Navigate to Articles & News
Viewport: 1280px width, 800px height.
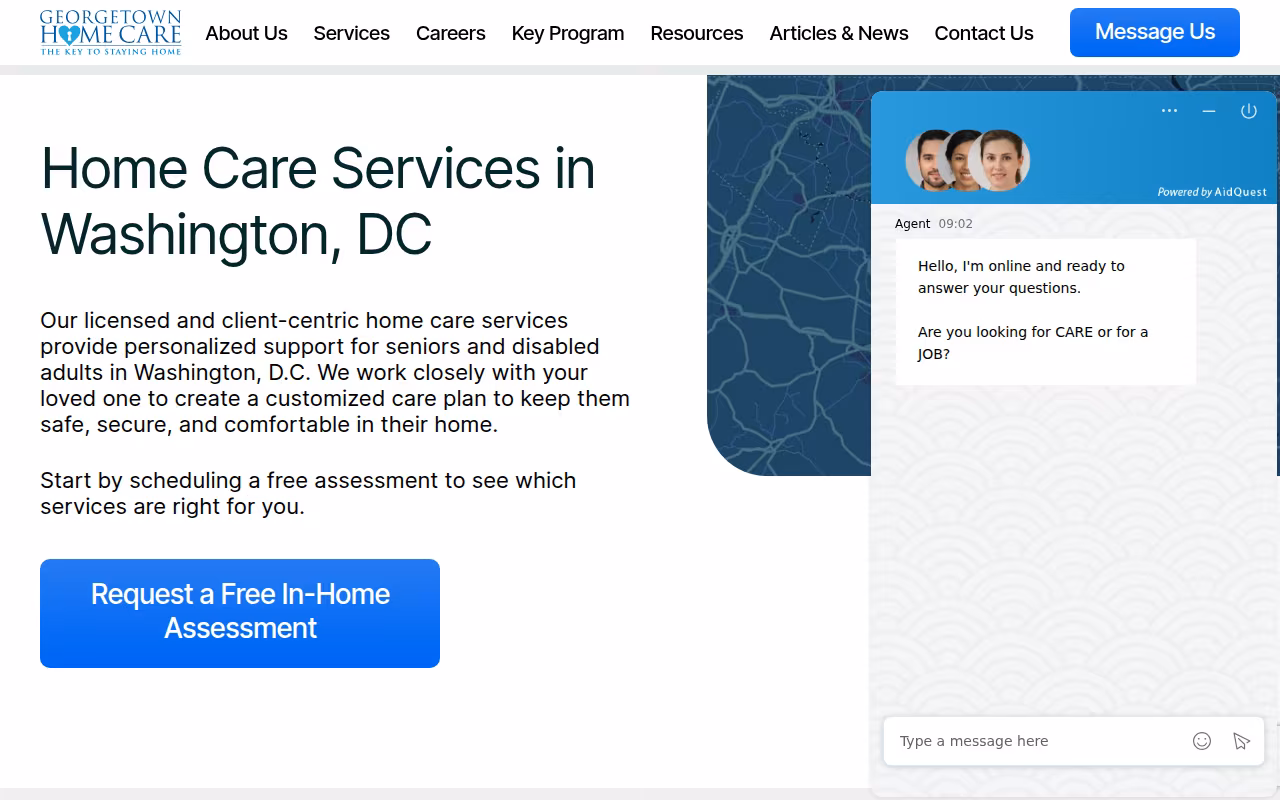click(839, 33)
